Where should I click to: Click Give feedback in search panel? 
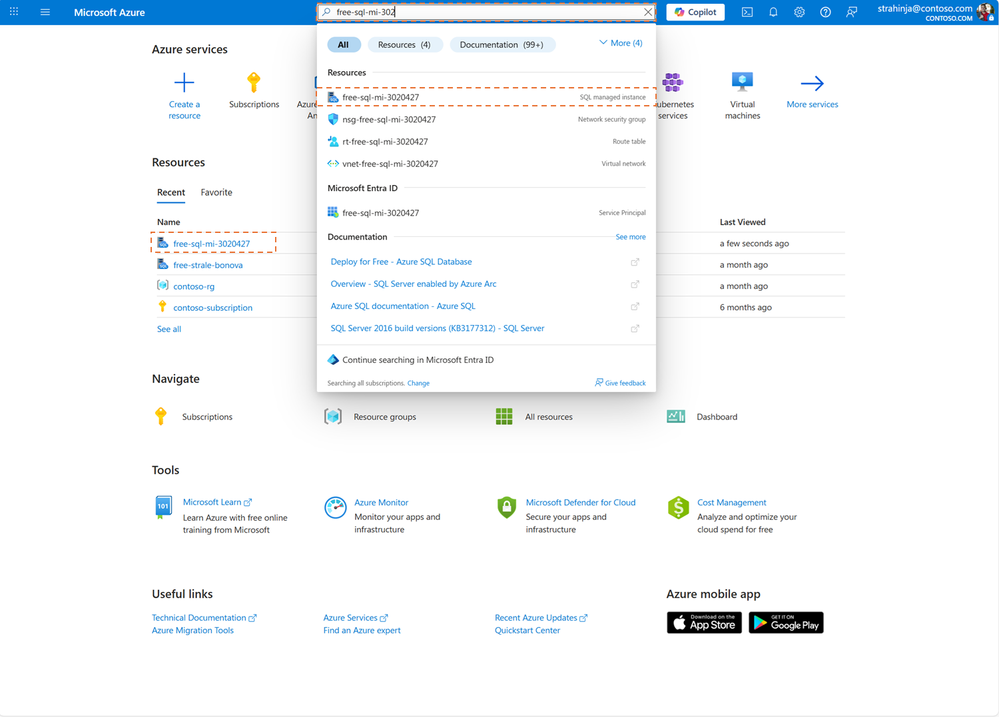point(620,383)
